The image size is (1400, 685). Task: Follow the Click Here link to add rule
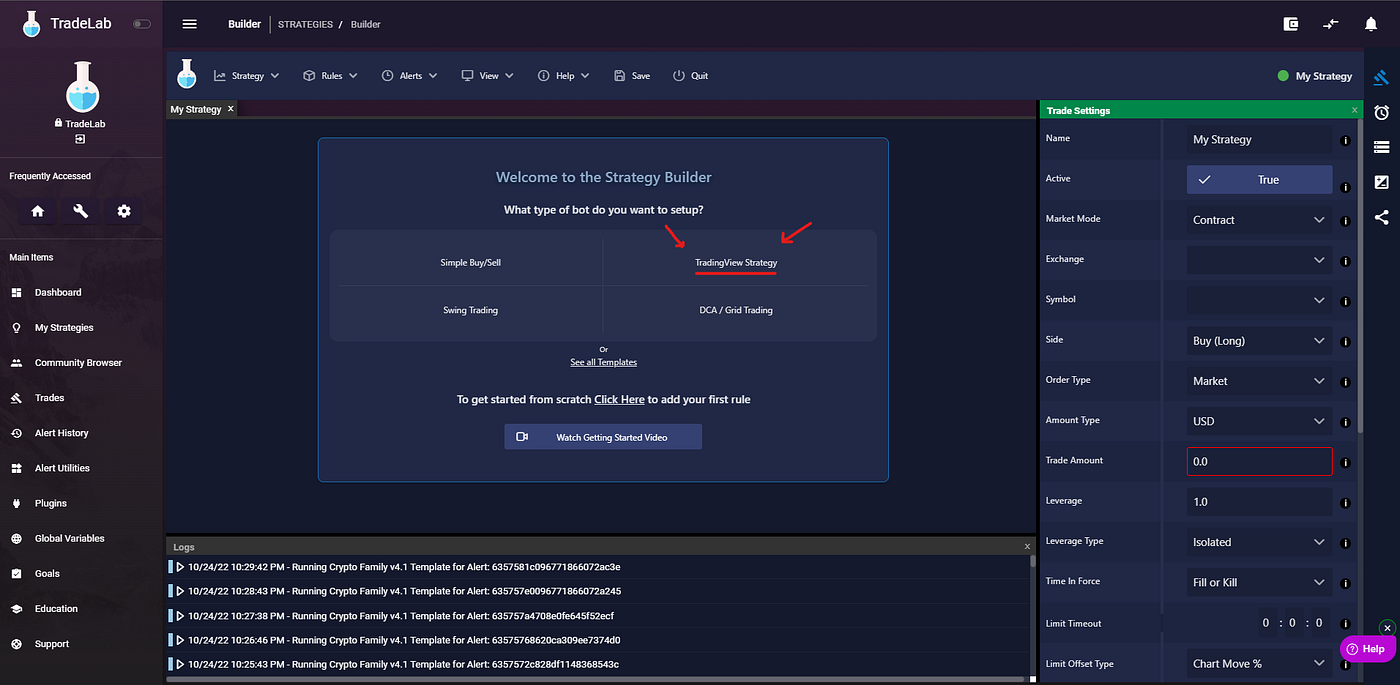[x=619, y=399]
